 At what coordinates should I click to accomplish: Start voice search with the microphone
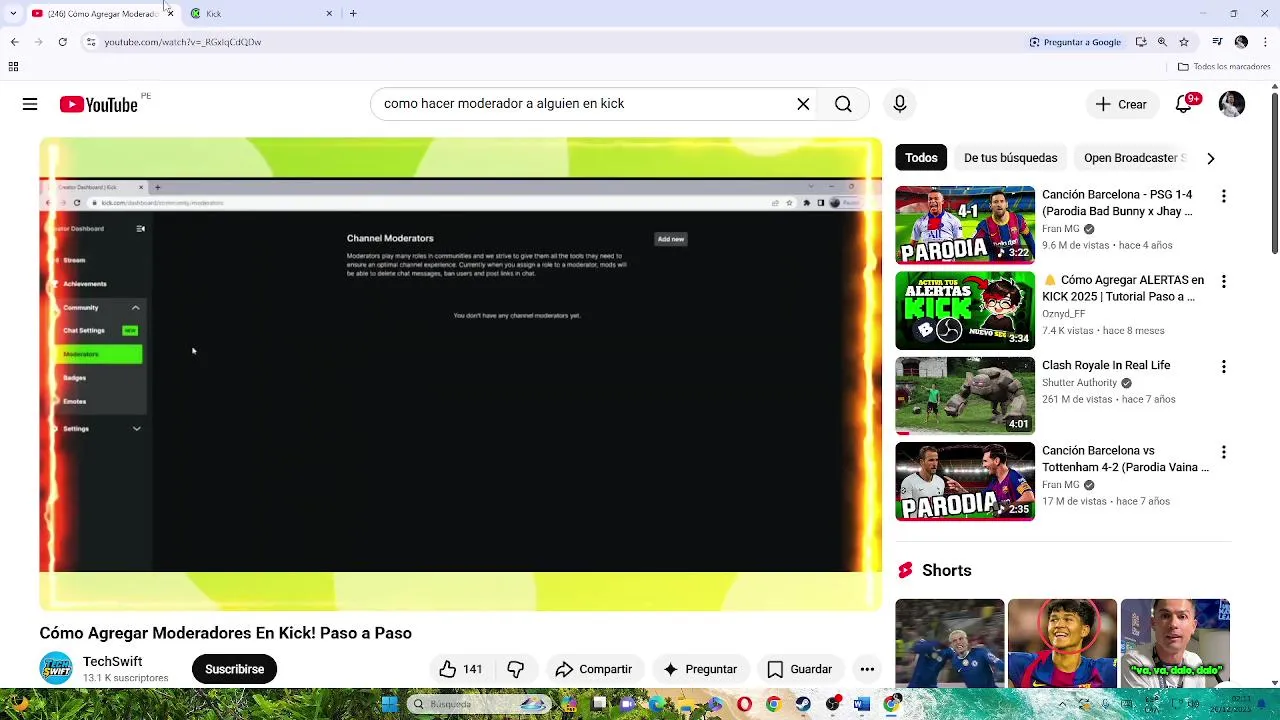[899, 104]
